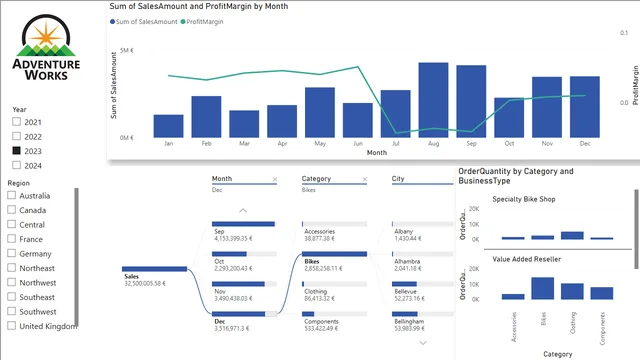Screen dimensions: 640x360
Task: Select the Accessories category node
Action: point(334,224)
